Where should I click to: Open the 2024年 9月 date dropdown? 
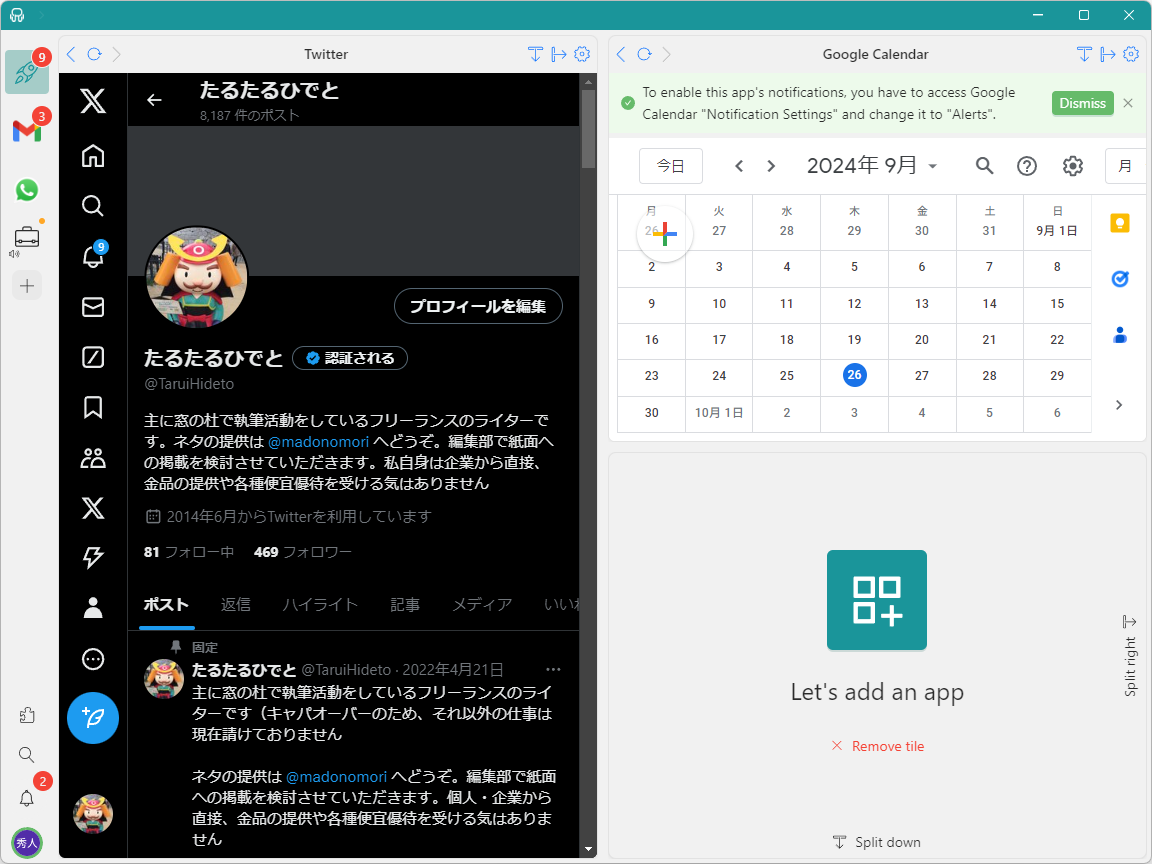coord(872,165)
